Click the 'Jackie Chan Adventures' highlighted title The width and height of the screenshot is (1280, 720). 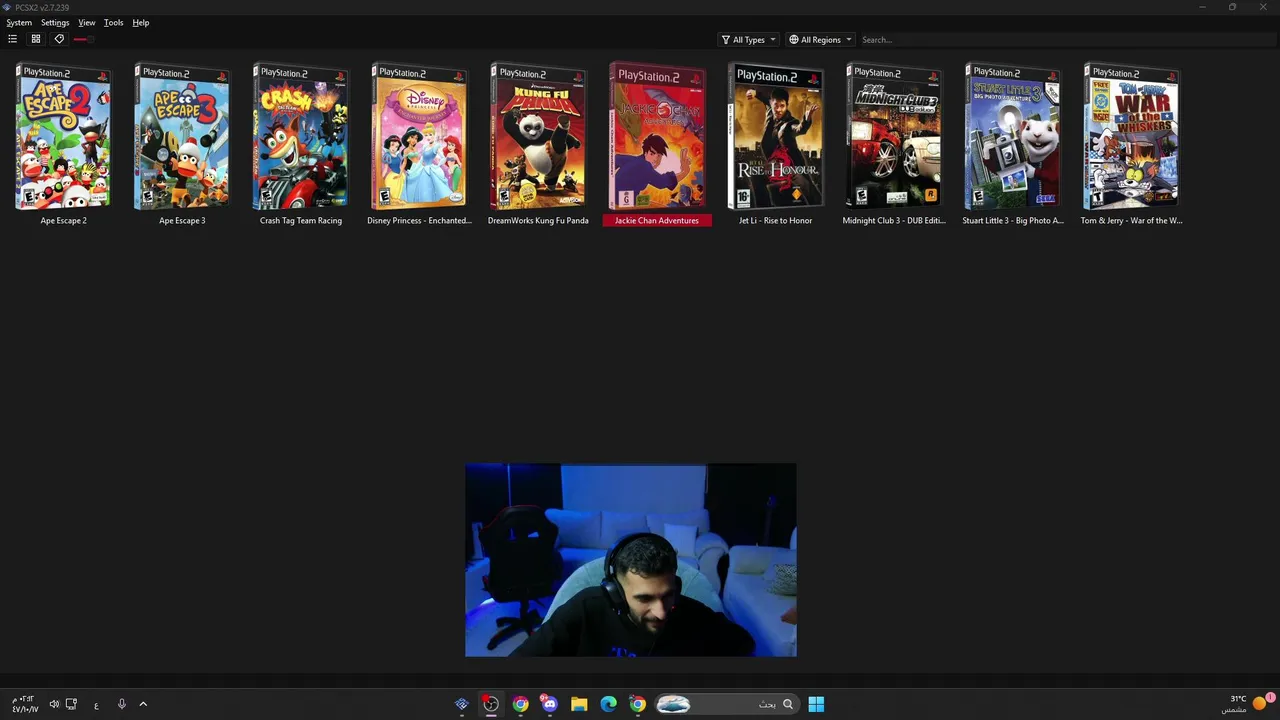[657, 220]
